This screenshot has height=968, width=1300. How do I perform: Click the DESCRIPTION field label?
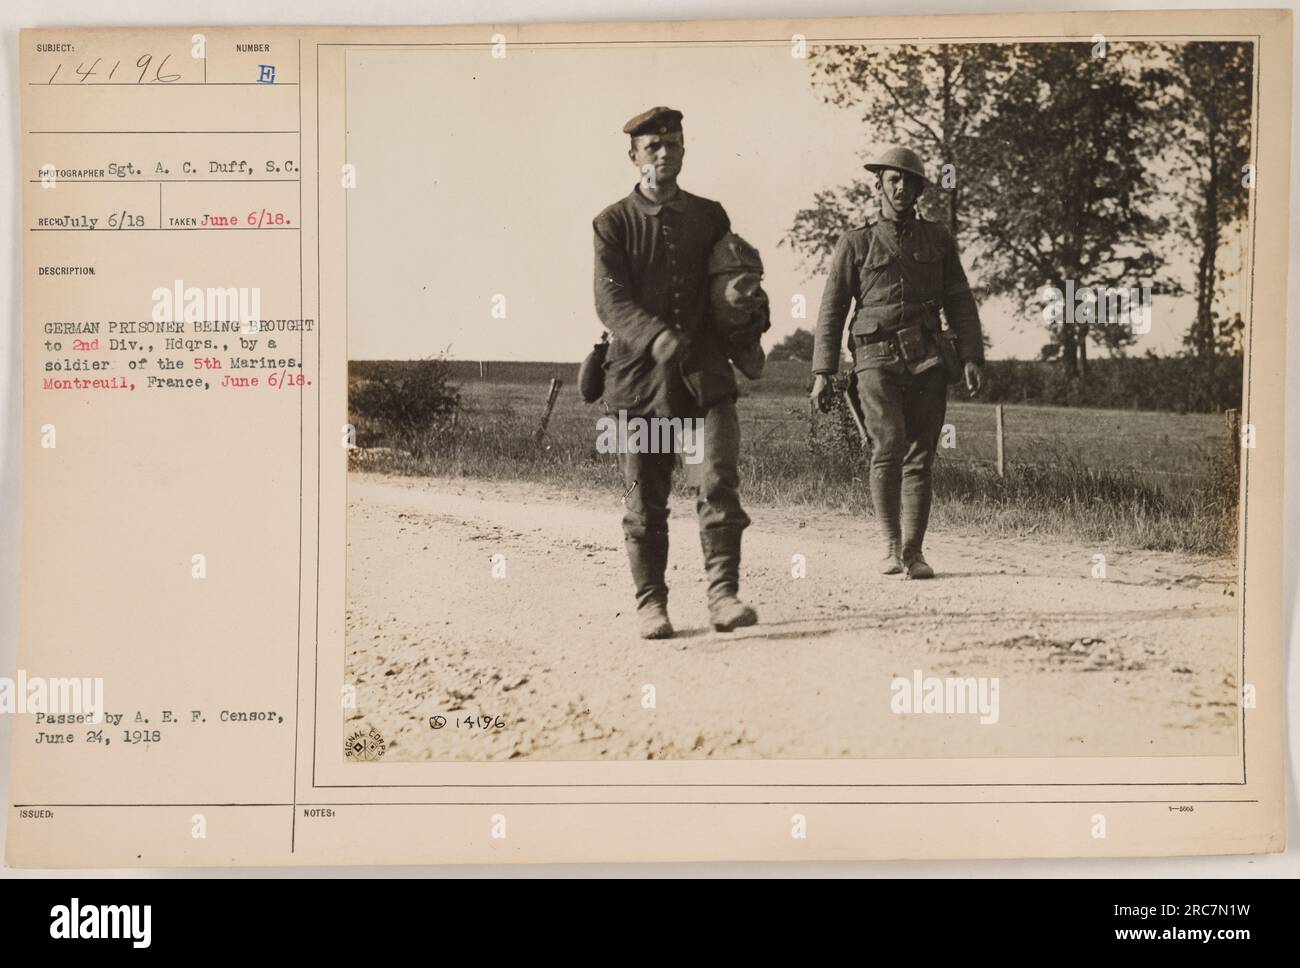[69, 271]
